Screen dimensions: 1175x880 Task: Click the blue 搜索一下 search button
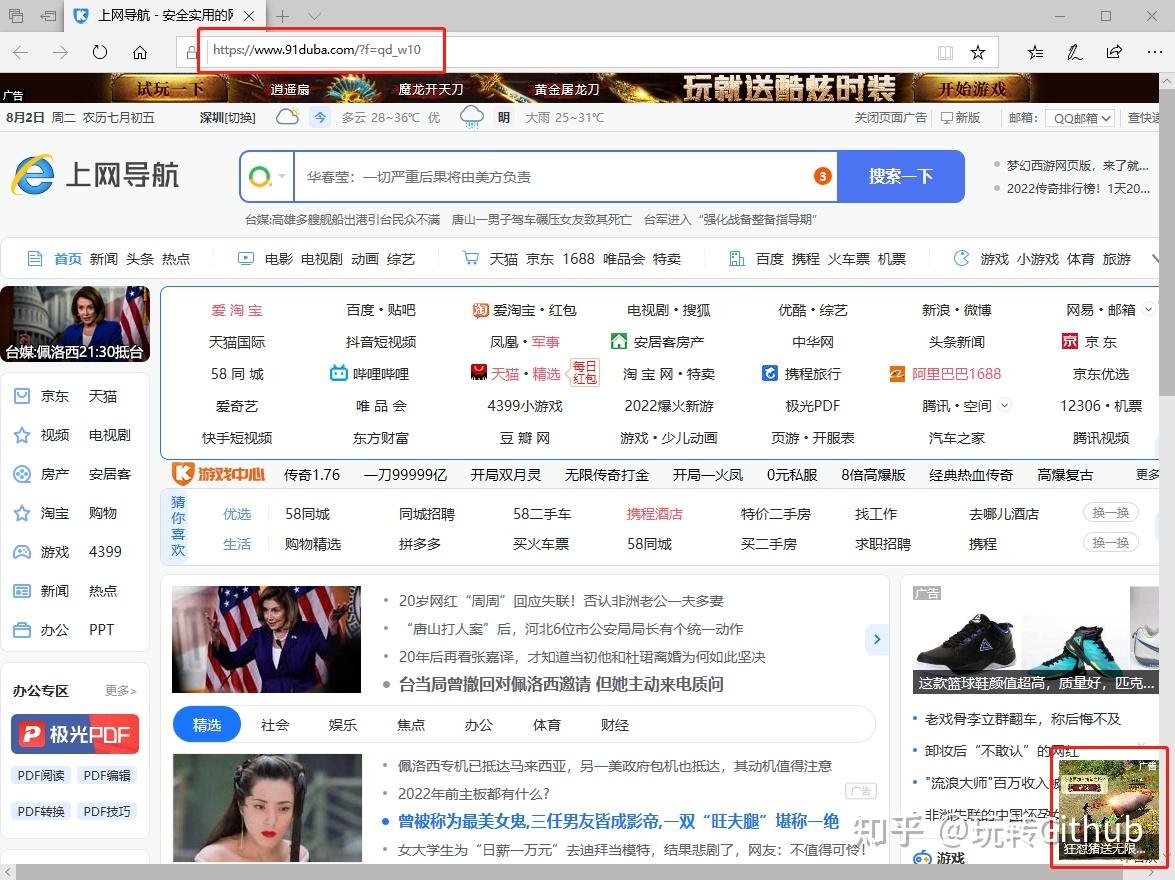coord(901,175)
